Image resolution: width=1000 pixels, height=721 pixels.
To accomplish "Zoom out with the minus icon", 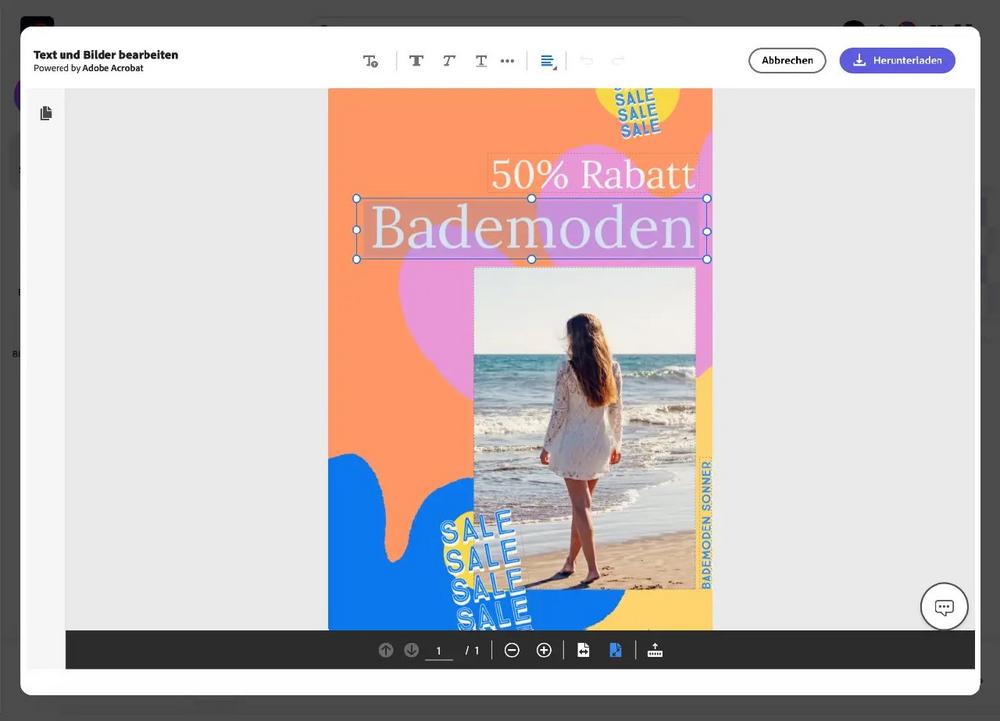I will pyautogui.click(x=512, y=650).
